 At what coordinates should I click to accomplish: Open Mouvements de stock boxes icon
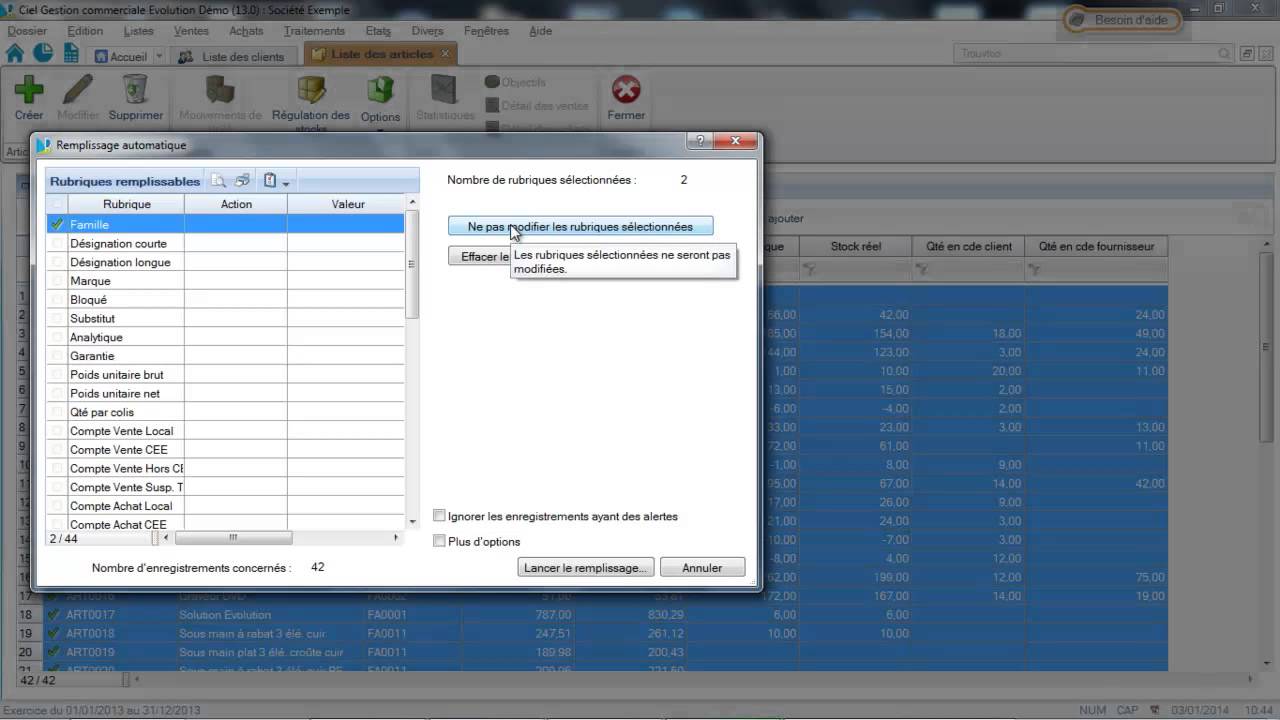(220, 89)
